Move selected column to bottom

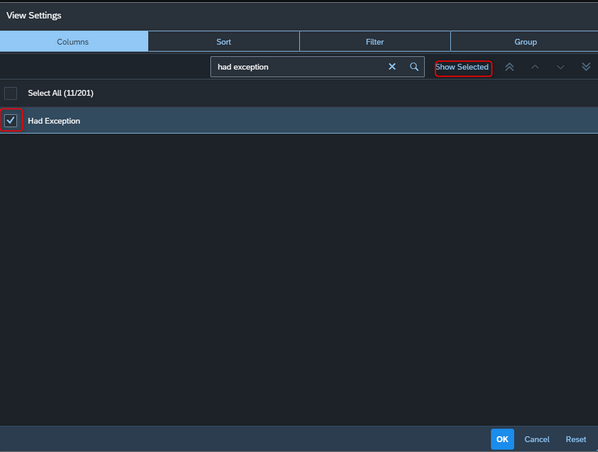click(x=586, y=67)
